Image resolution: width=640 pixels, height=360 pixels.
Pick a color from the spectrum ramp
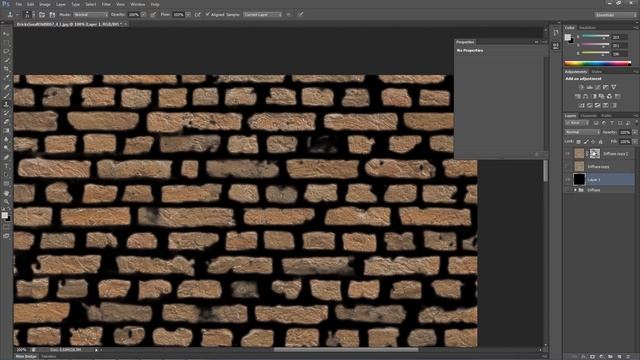(x=598, y=63)
